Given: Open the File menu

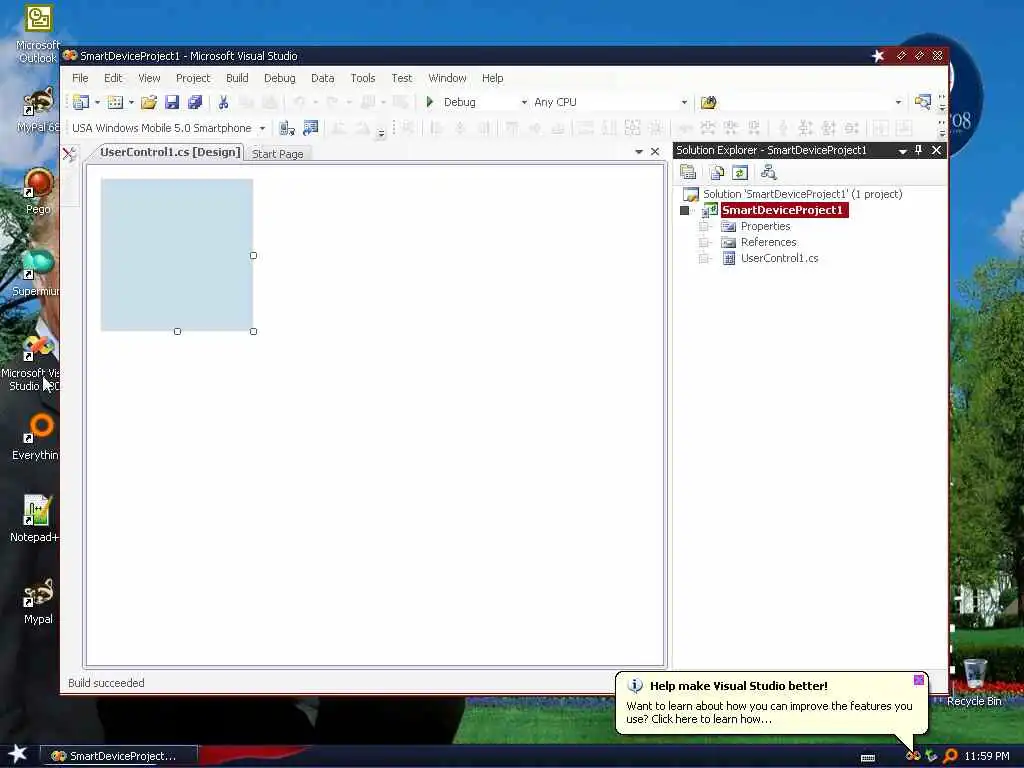Looking at the screenshot, I should click(x=80, y=78).
